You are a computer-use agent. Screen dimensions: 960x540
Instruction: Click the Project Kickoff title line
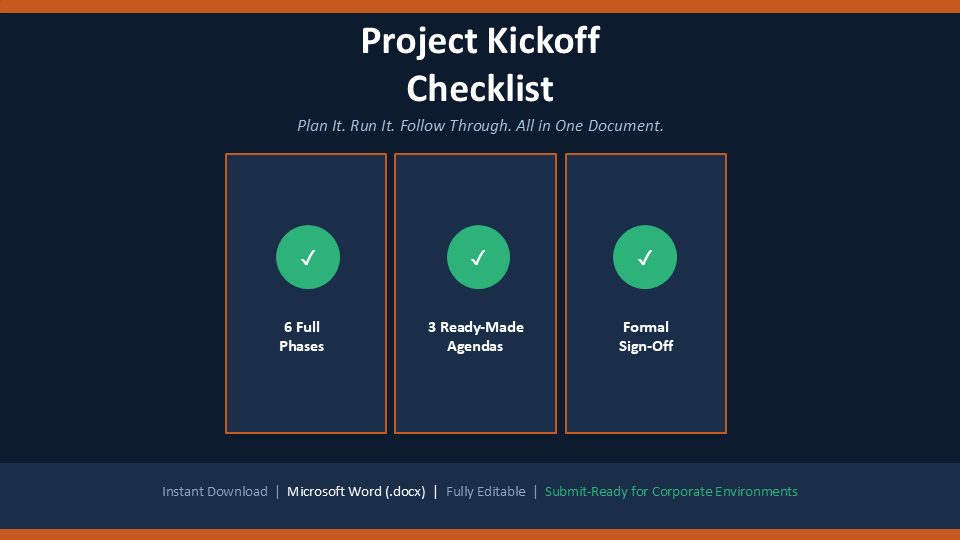[x=480, y=41]
